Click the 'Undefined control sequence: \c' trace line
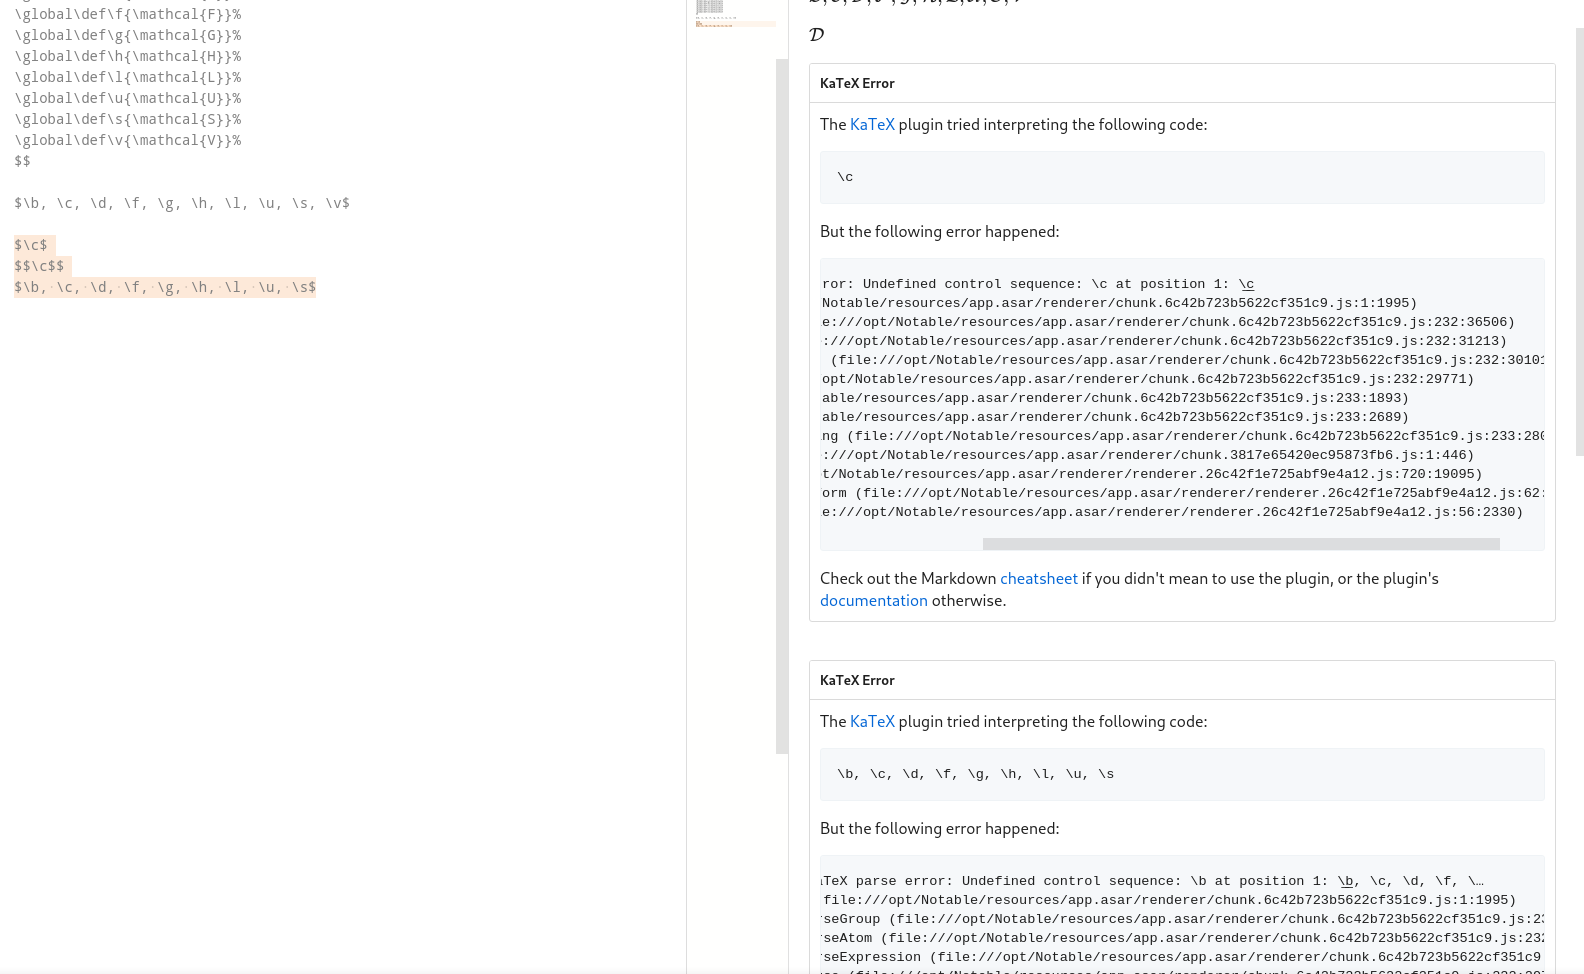The image size is (1584, 974). 1038,284
